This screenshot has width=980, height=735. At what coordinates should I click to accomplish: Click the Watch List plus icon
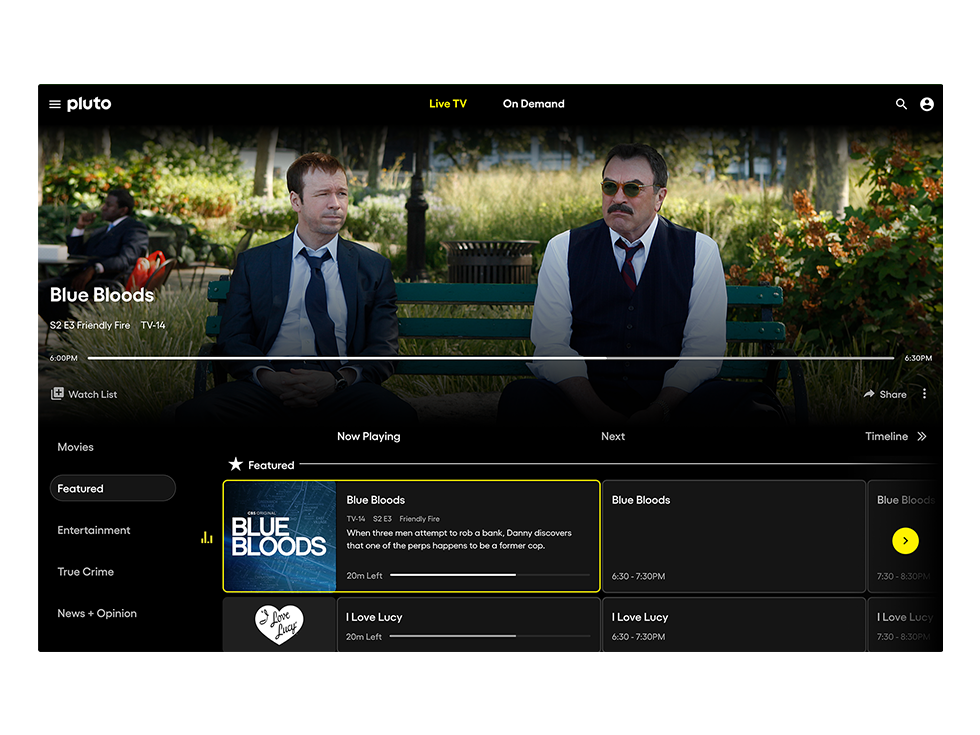(x=57, y=394)
